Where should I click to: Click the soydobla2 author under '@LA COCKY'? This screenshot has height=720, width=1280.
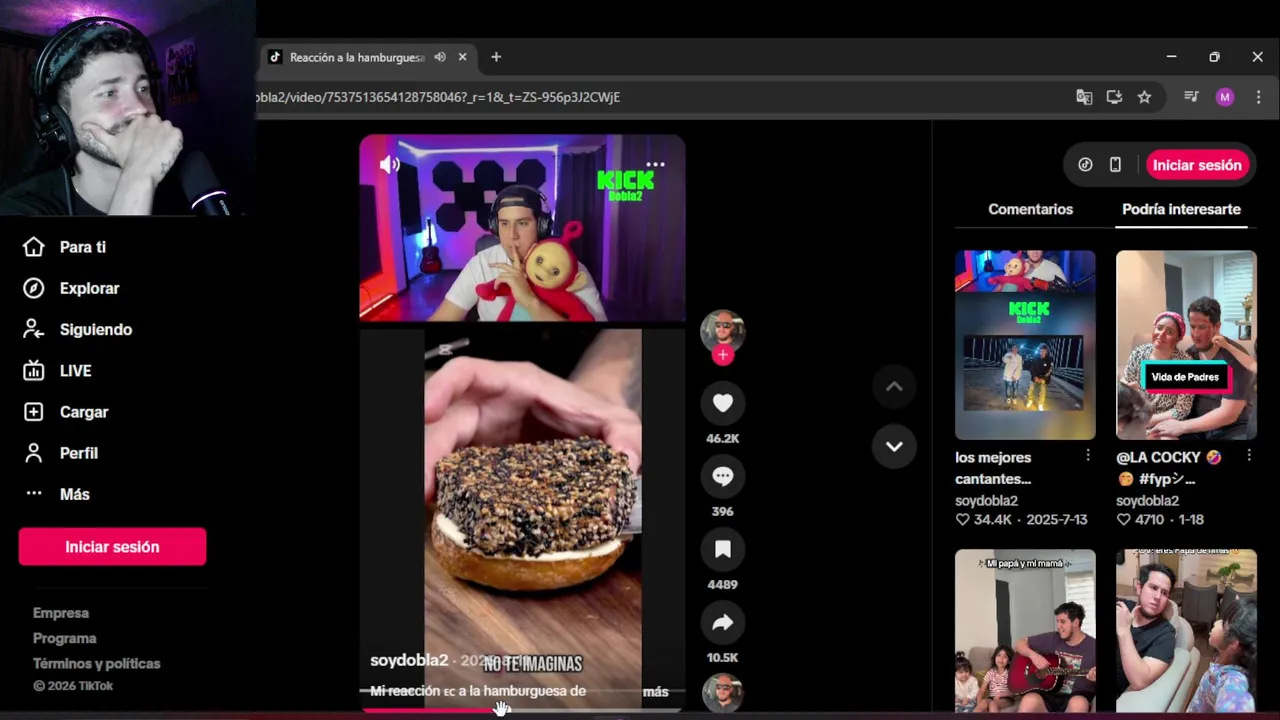[x=1147, y=501]
